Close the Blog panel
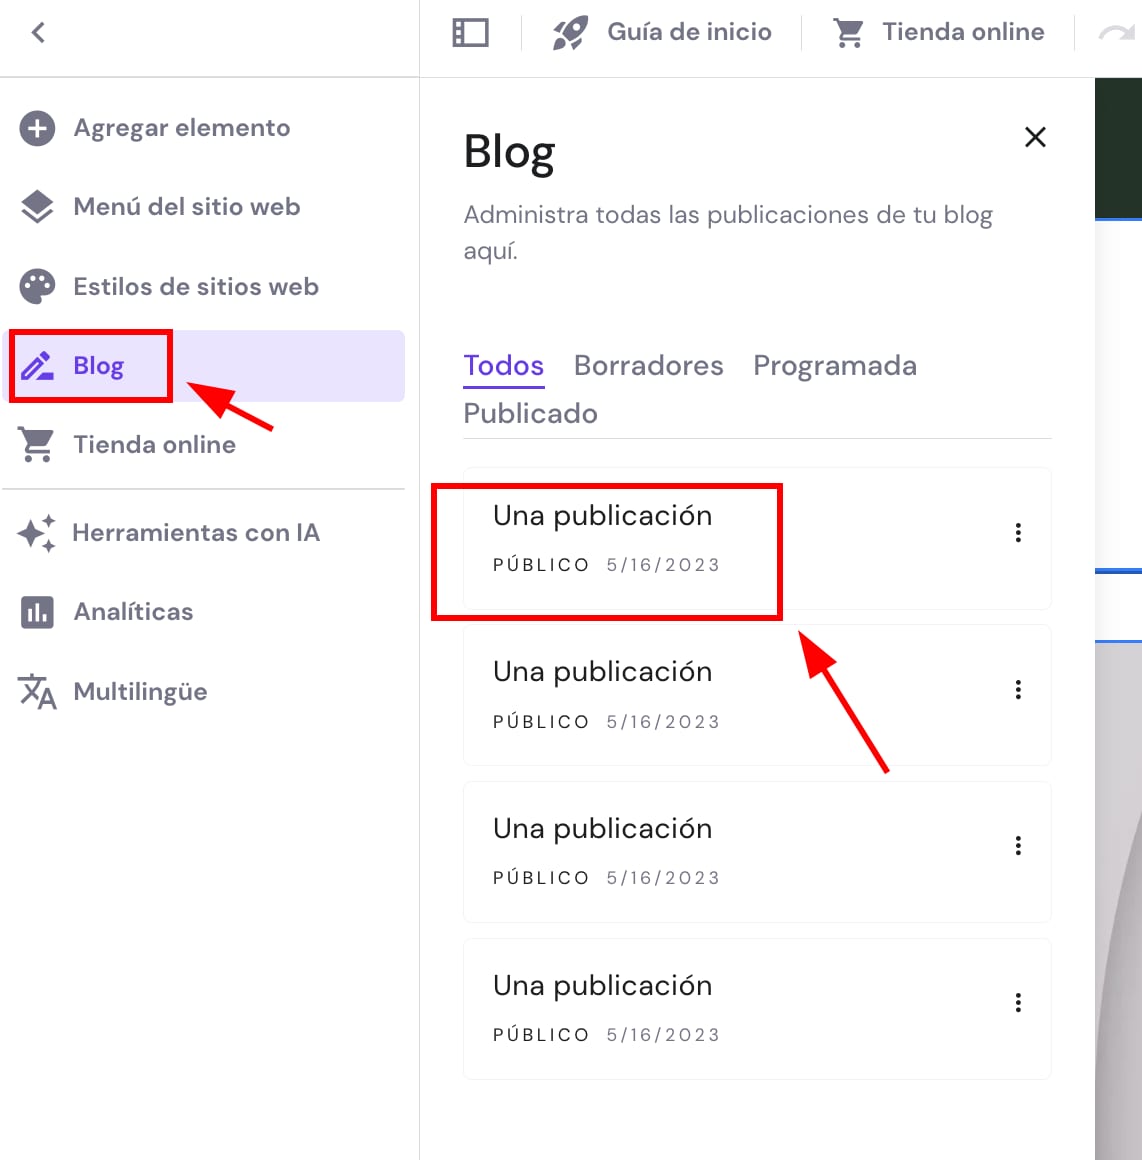1142x1160 pixels. pos(1035,137)
